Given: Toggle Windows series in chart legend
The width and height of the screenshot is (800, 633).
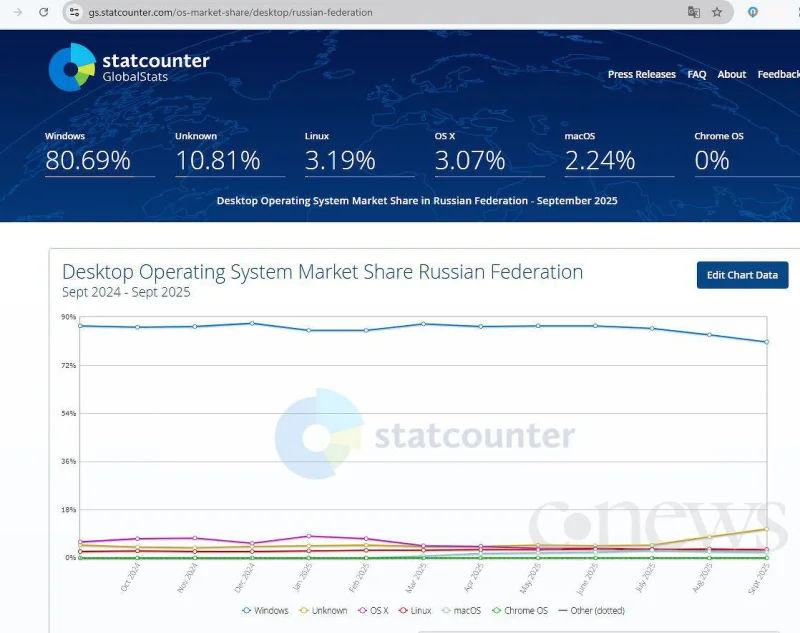Looking at the screenshot, I should click(x=265, y=610).
